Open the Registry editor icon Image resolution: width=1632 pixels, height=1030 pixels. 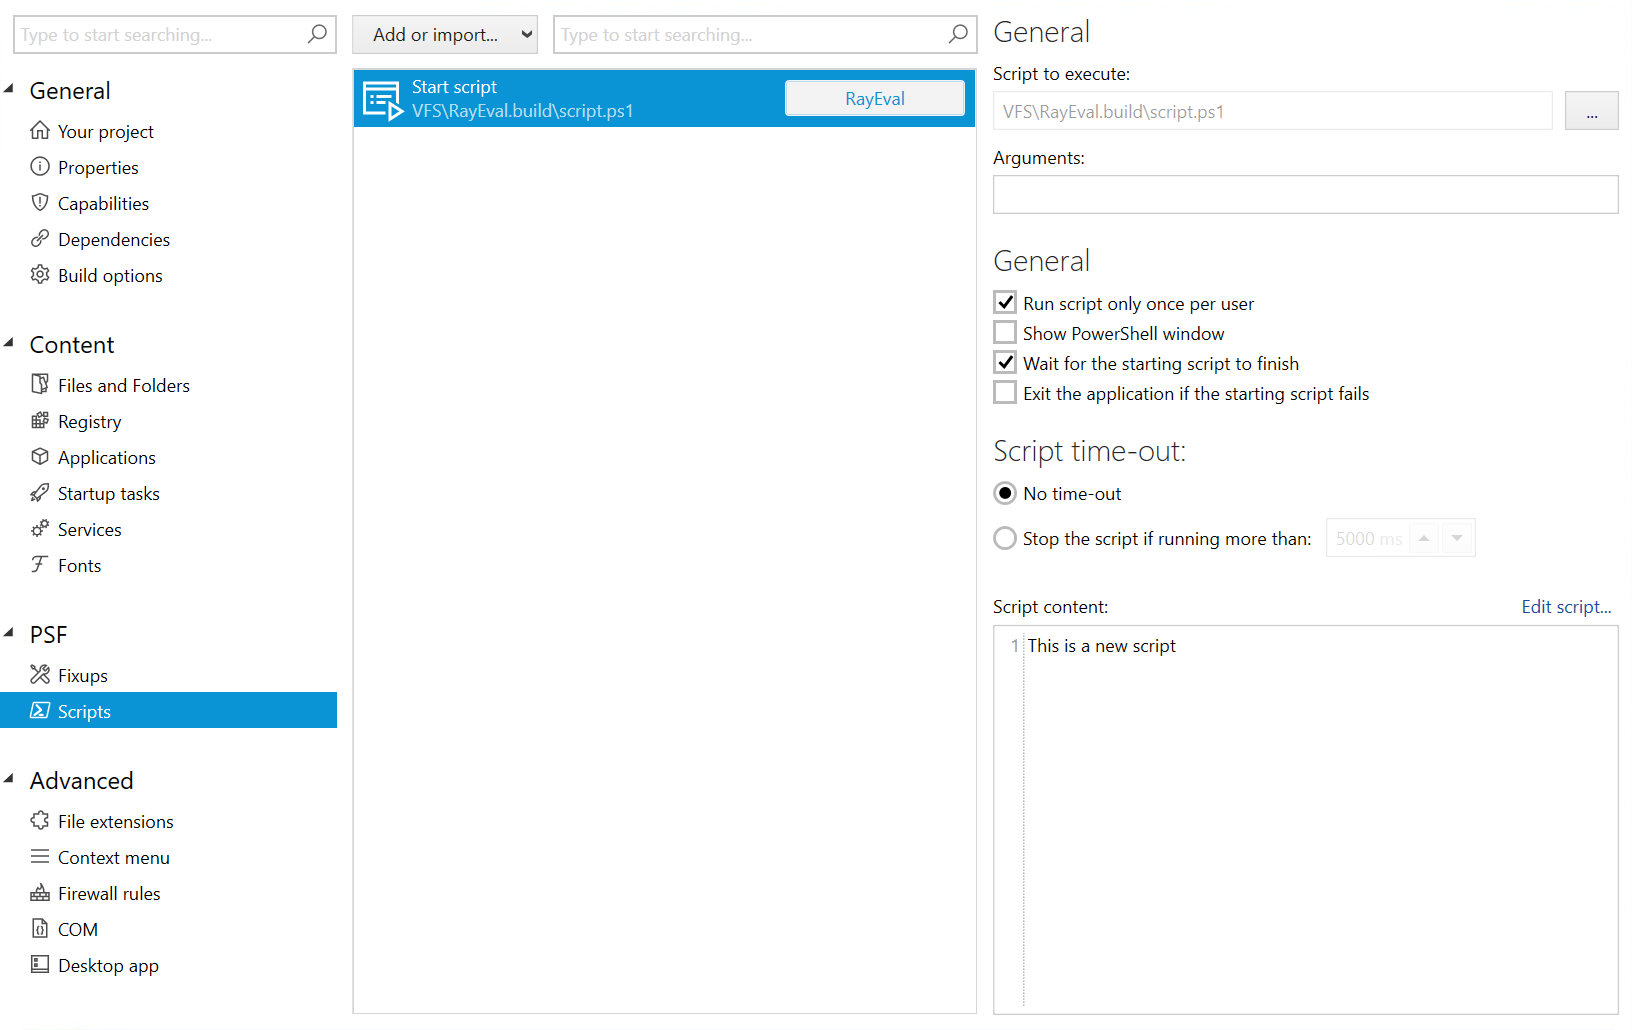40,421
